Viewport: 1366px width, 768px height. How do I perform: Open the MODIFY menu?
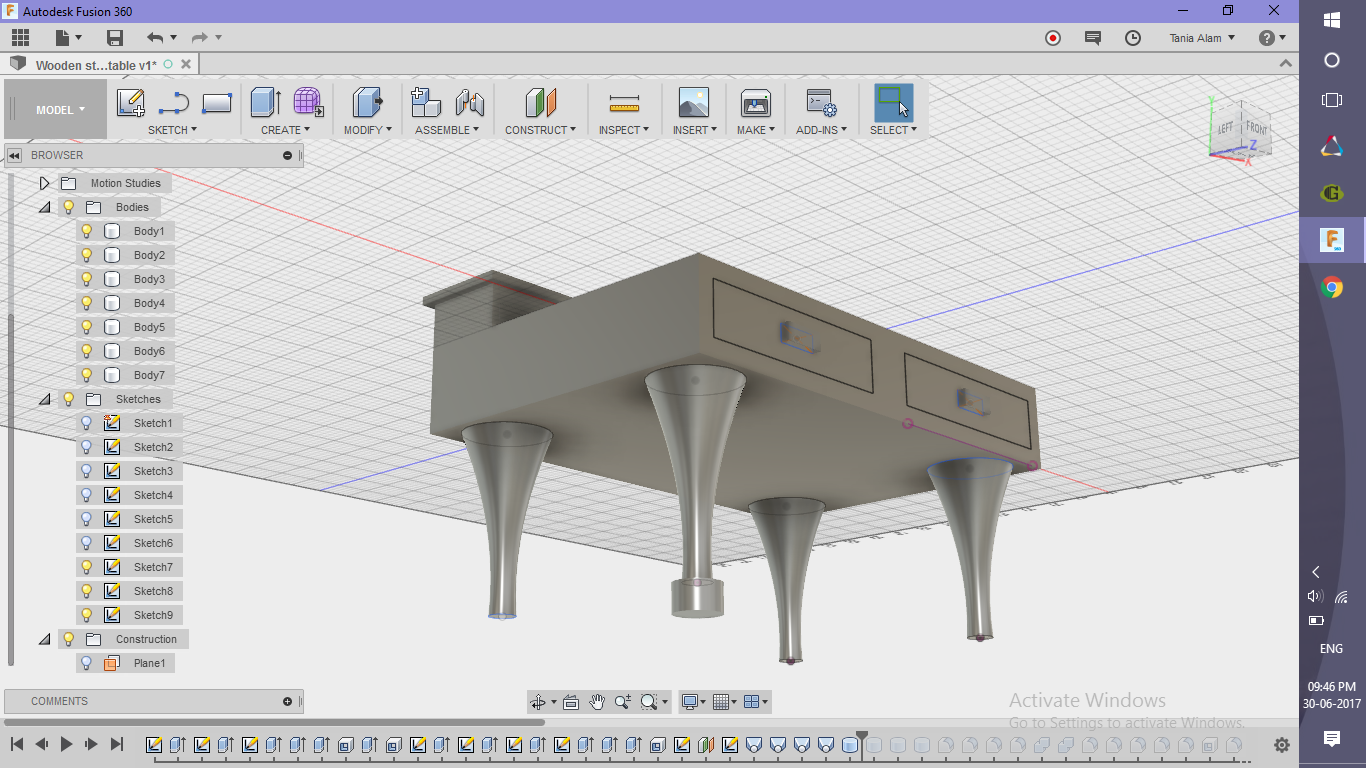(368, 130)
